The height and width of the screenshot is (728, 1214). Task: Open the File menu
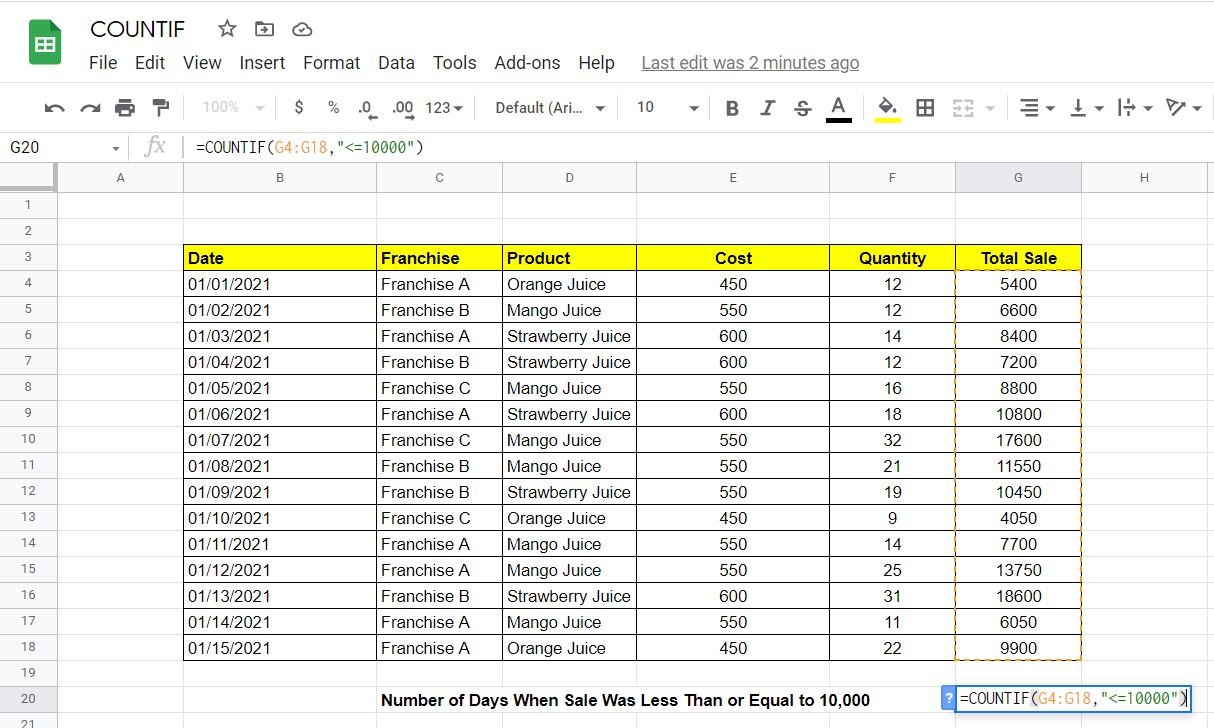point(103,62)
